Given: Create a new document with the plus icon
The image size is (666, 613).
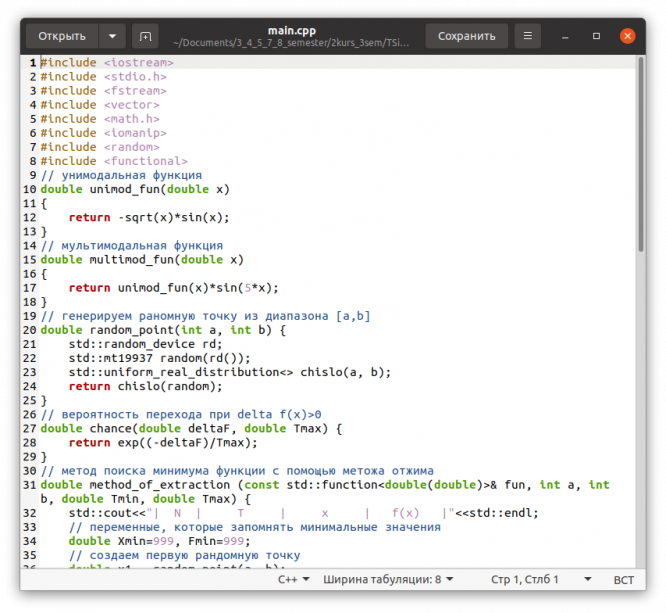Looking at the screenshot, I should [146, 36].
